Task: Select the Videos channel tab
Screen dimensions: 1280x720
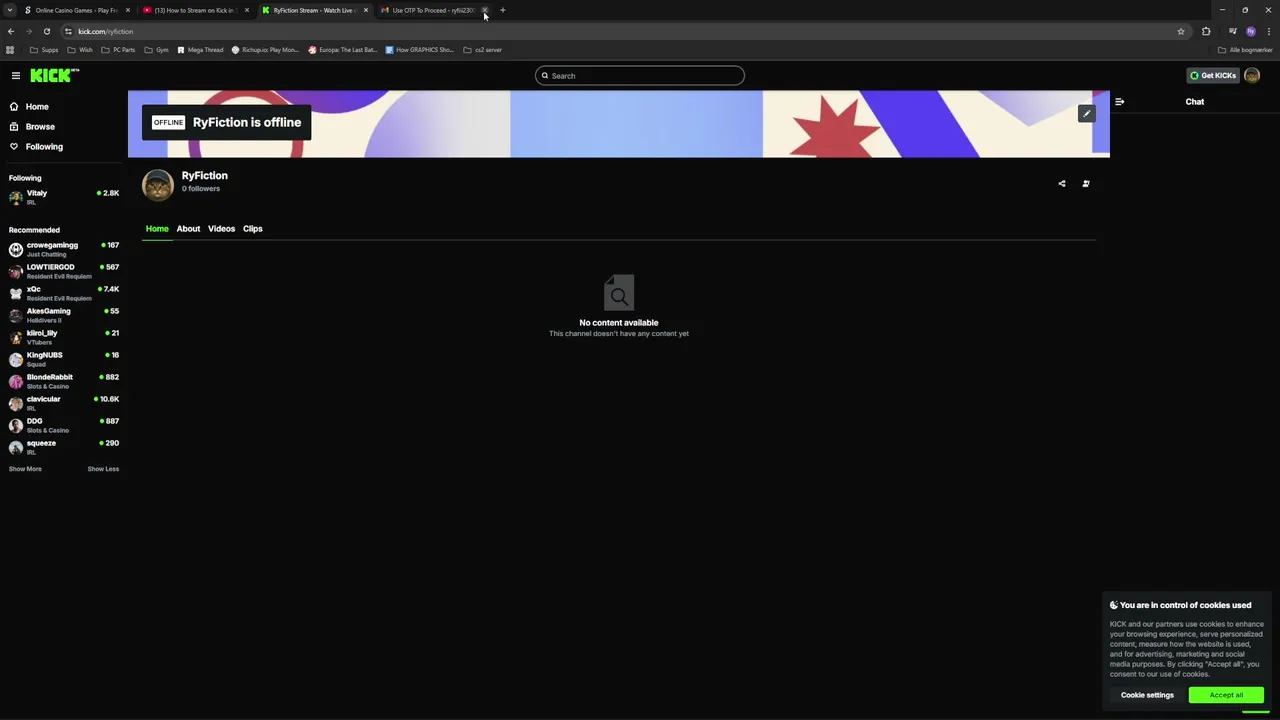Action: click(221, 229)
